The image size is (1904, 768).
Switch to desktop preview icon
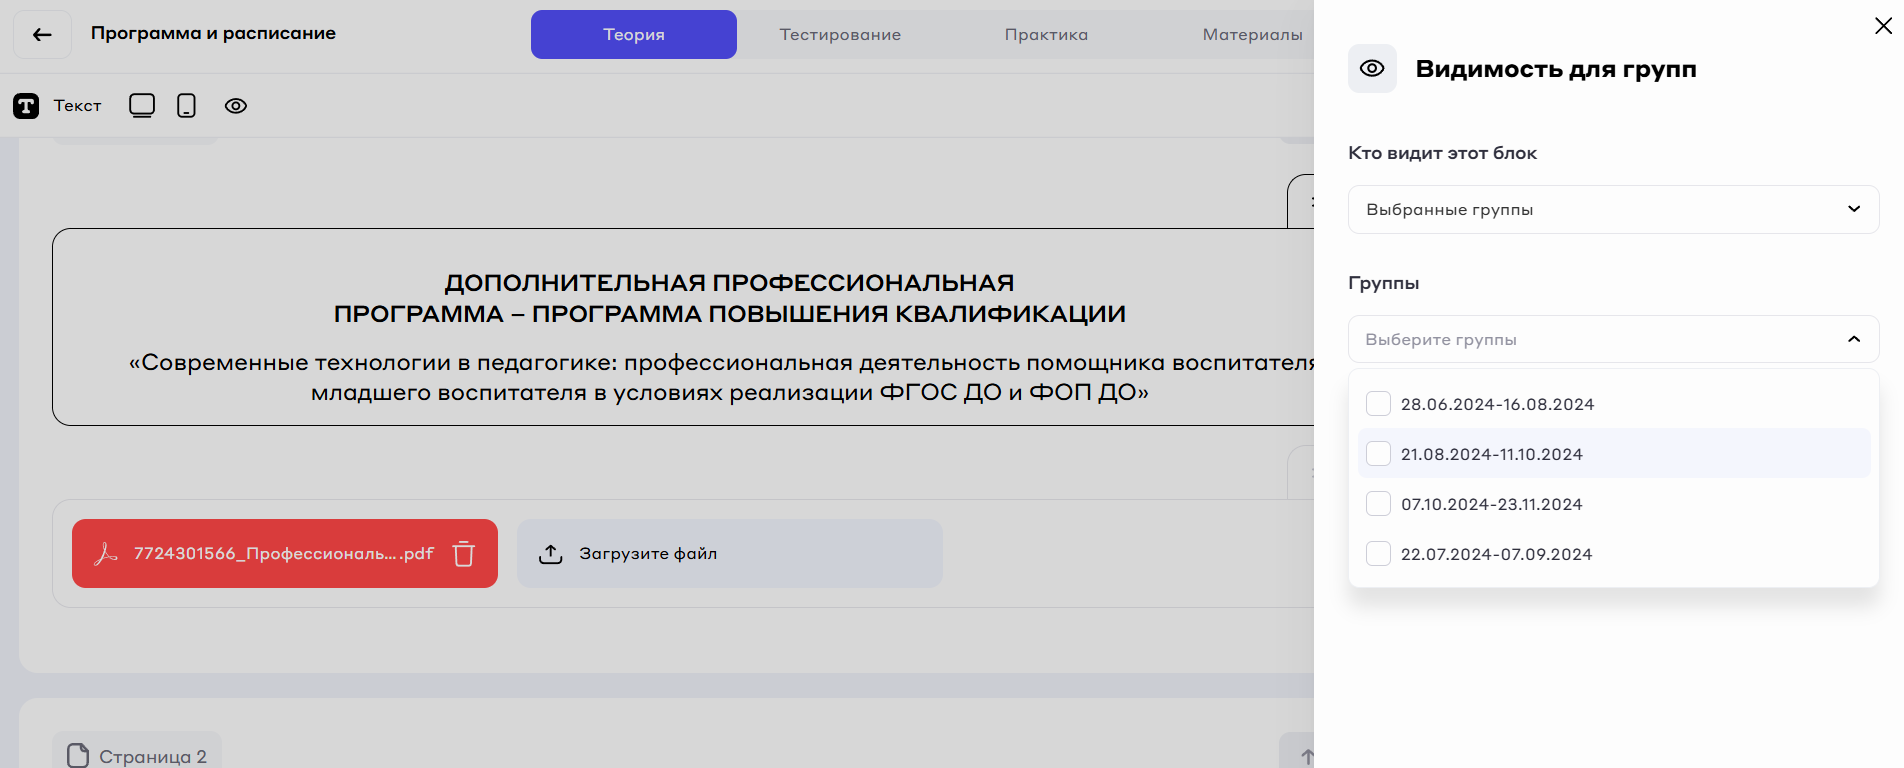142,106
